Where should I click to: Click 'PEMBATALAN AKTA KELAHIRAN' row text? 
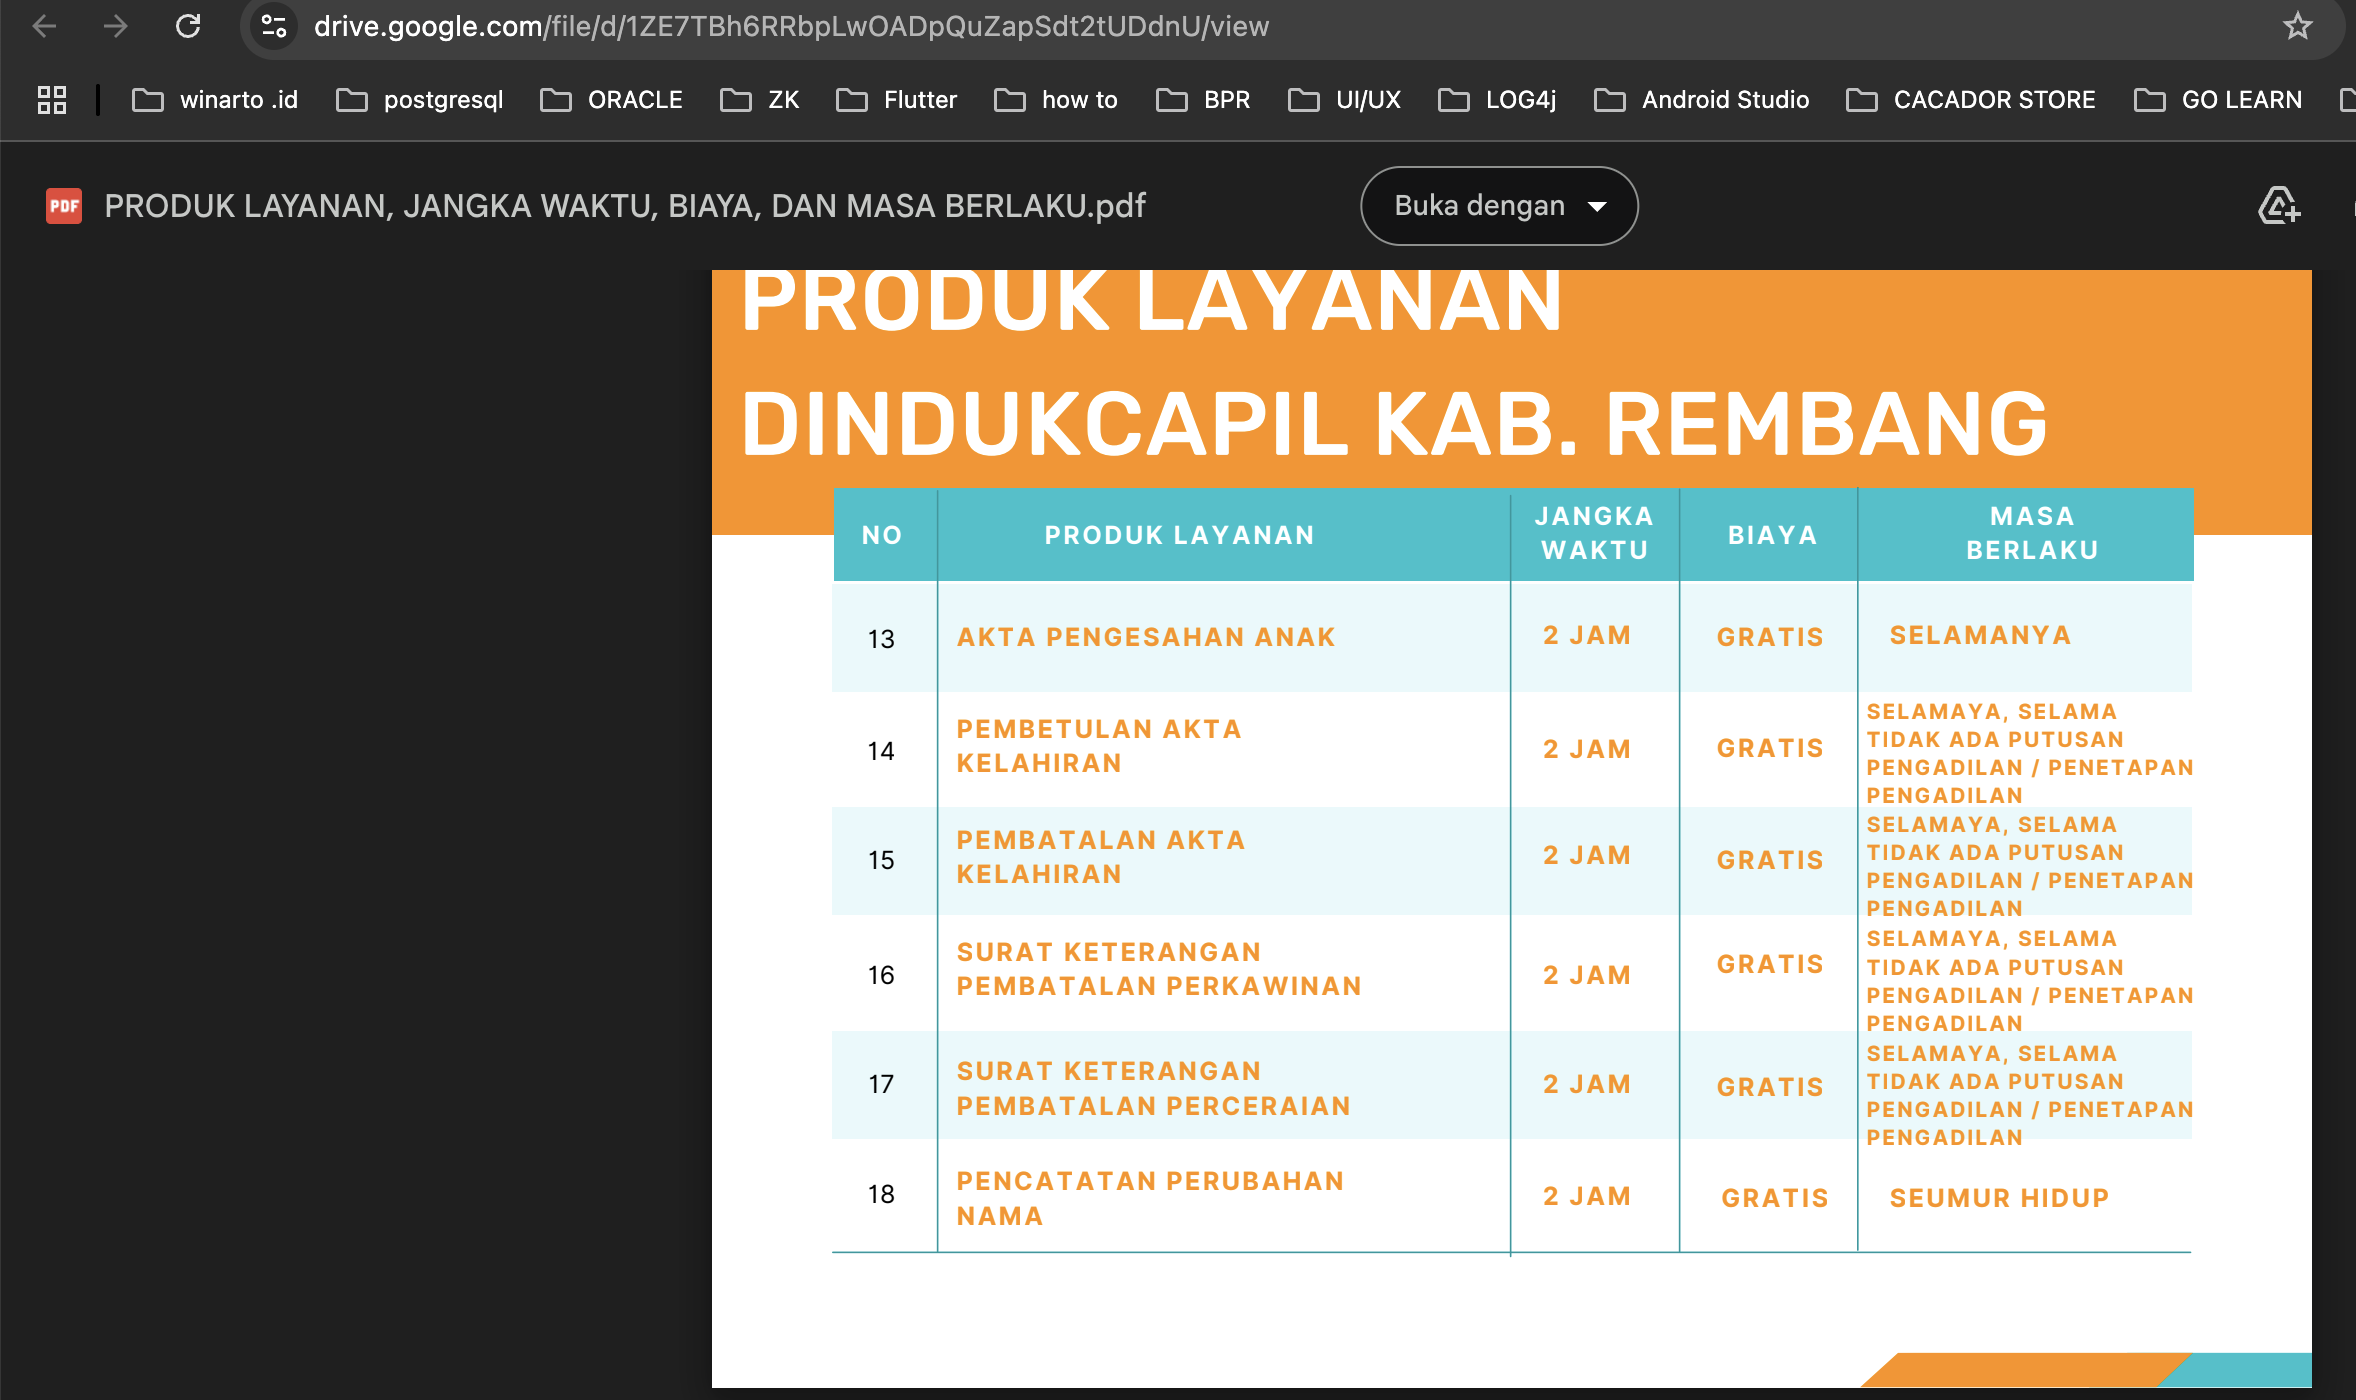[1101, 857]
